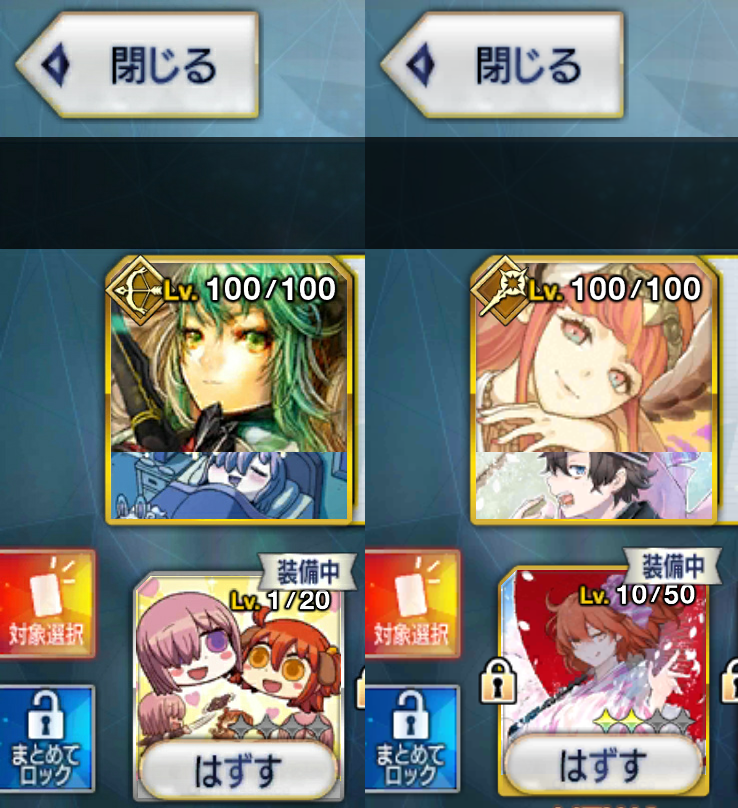Click the right 装備中 equipped tag

coord(673,566)
